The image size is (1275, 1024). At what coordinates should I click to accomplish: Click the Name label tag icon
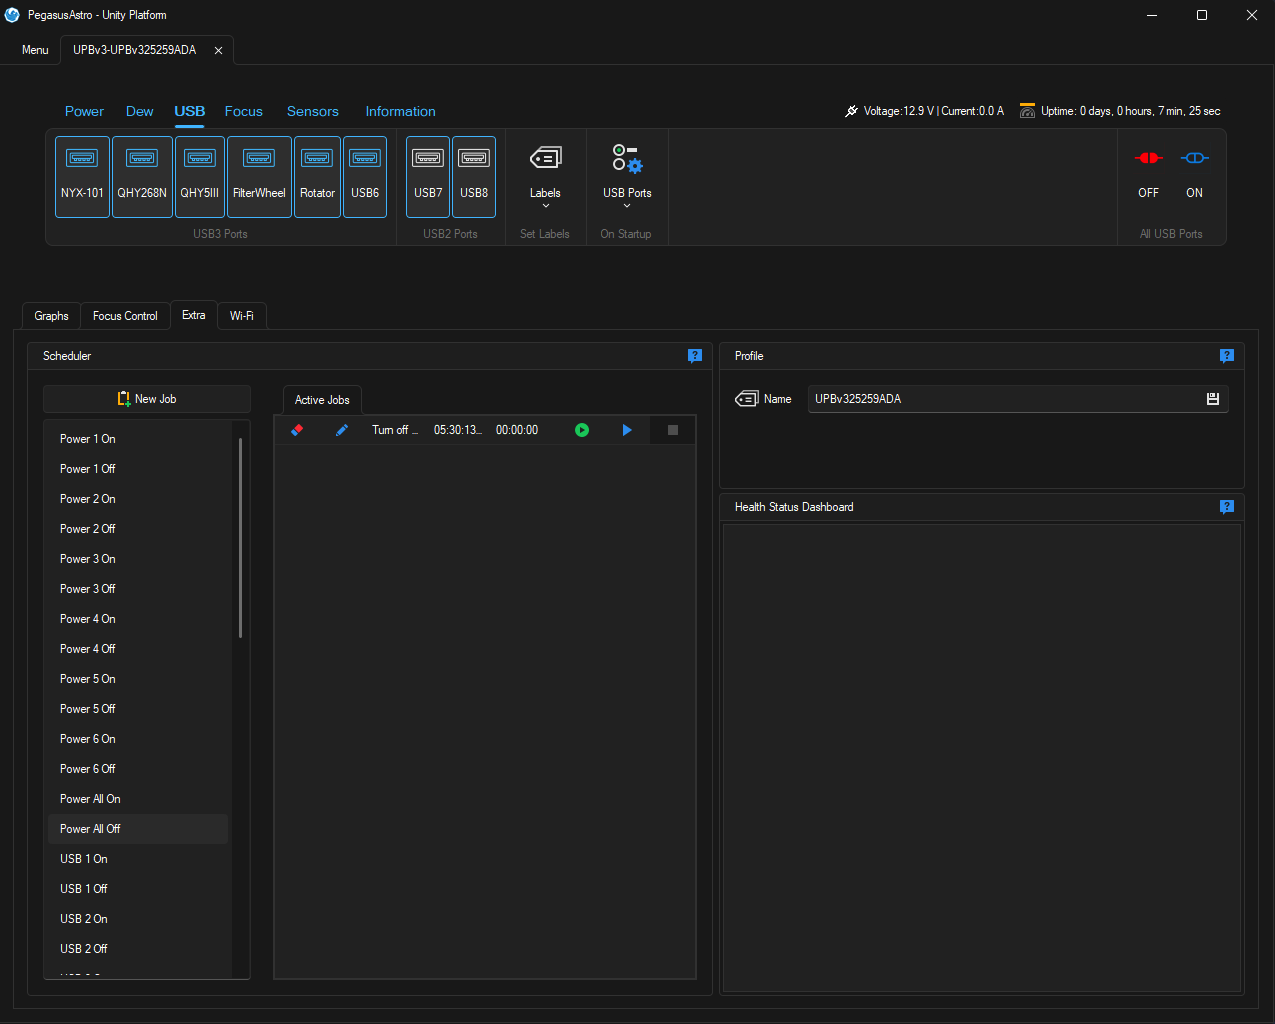click(x=746, y=399)
